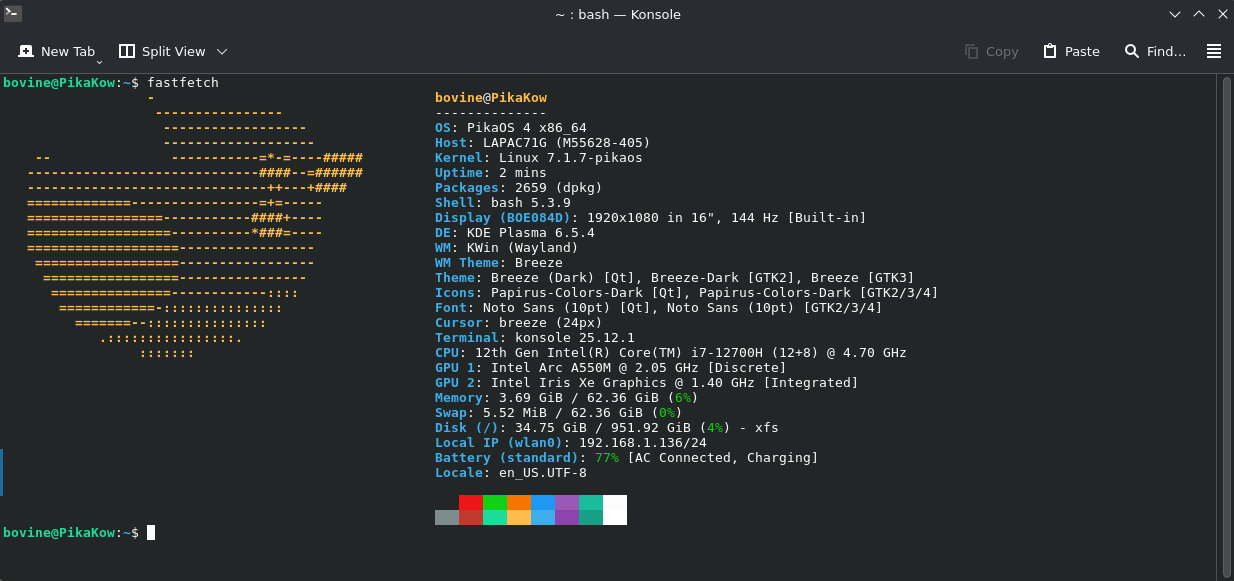Image resolution: width=1234 pixels, height=581 pixels.
Task: Click the 'DE: KDE Plasma 6.5.4' line
Action: click(x=515, y=233)
